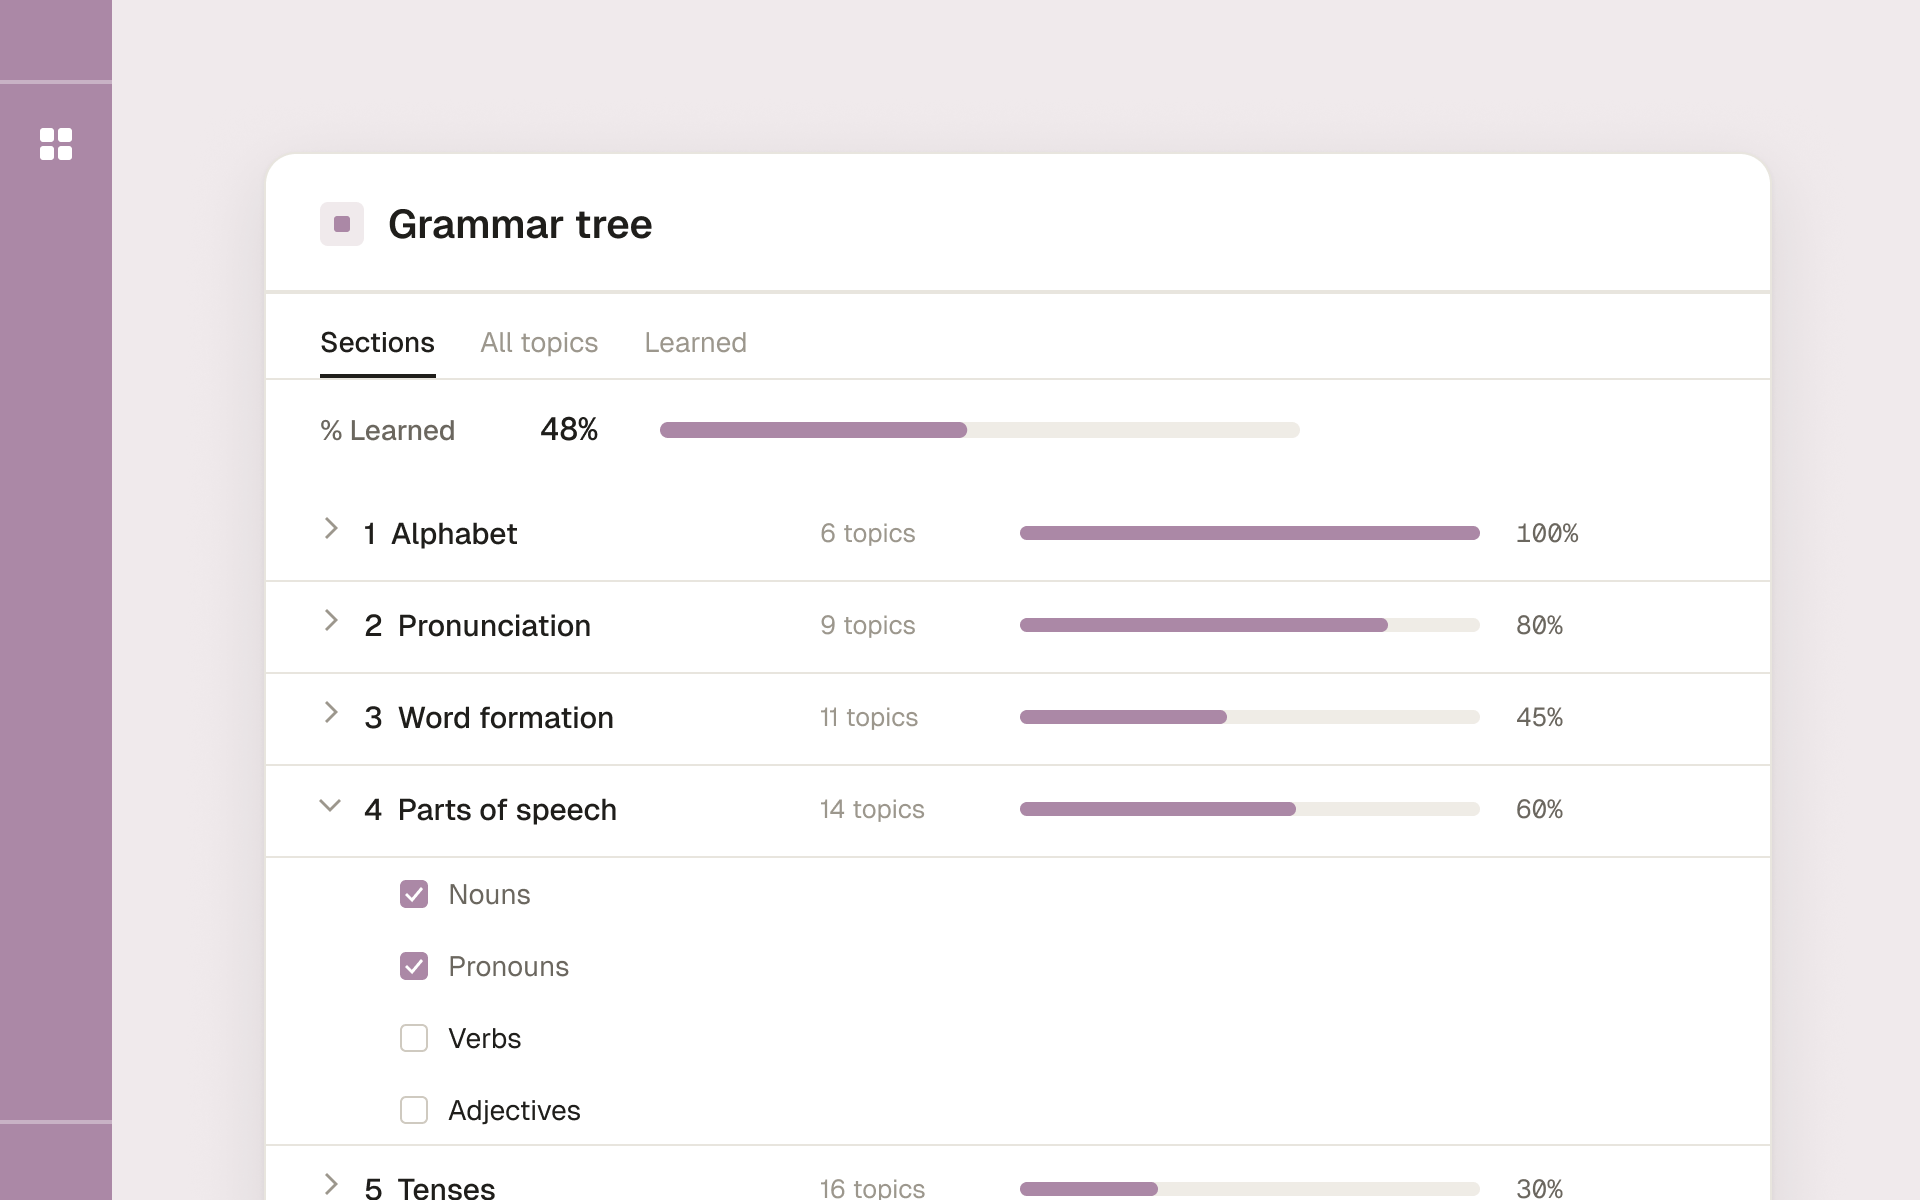Expand the Pronunciation section chevron
The image size is (1920, 1200).
click(x=331, y=621)
